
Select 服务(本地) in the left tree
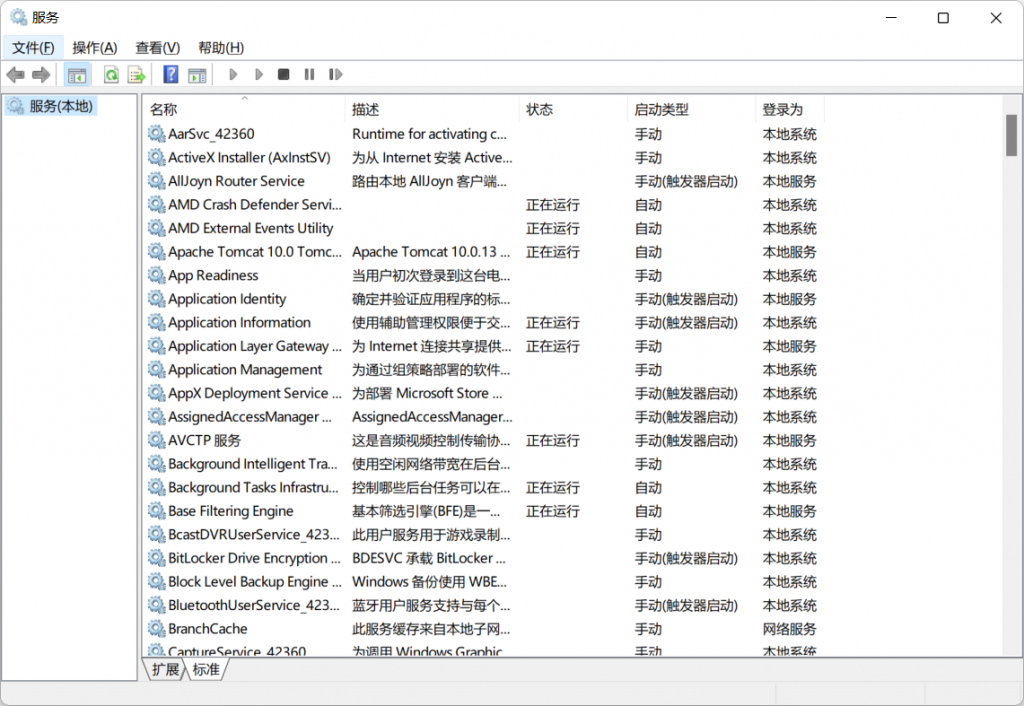(60, 106)
